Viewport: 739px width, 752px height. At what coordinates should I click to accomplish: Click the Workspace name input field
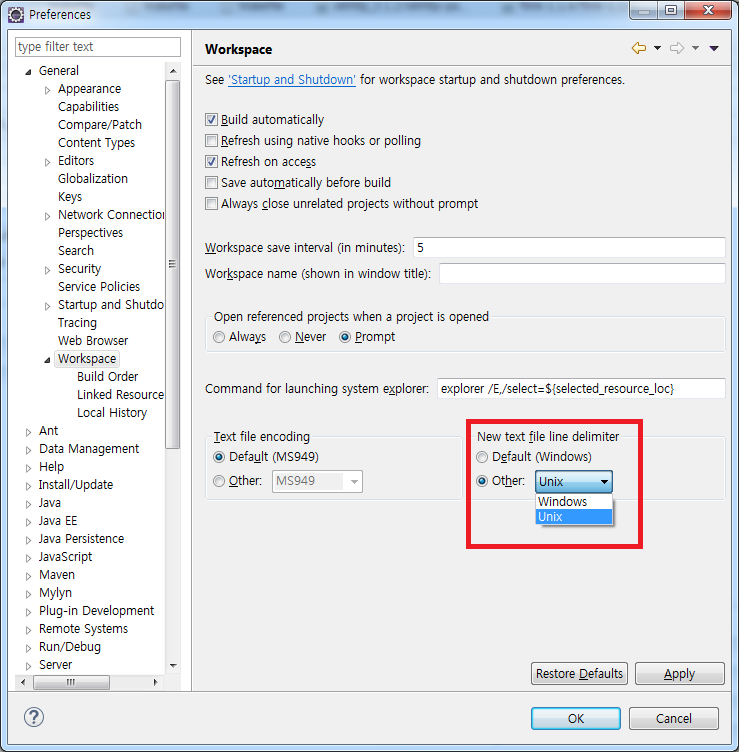[582, 273]
